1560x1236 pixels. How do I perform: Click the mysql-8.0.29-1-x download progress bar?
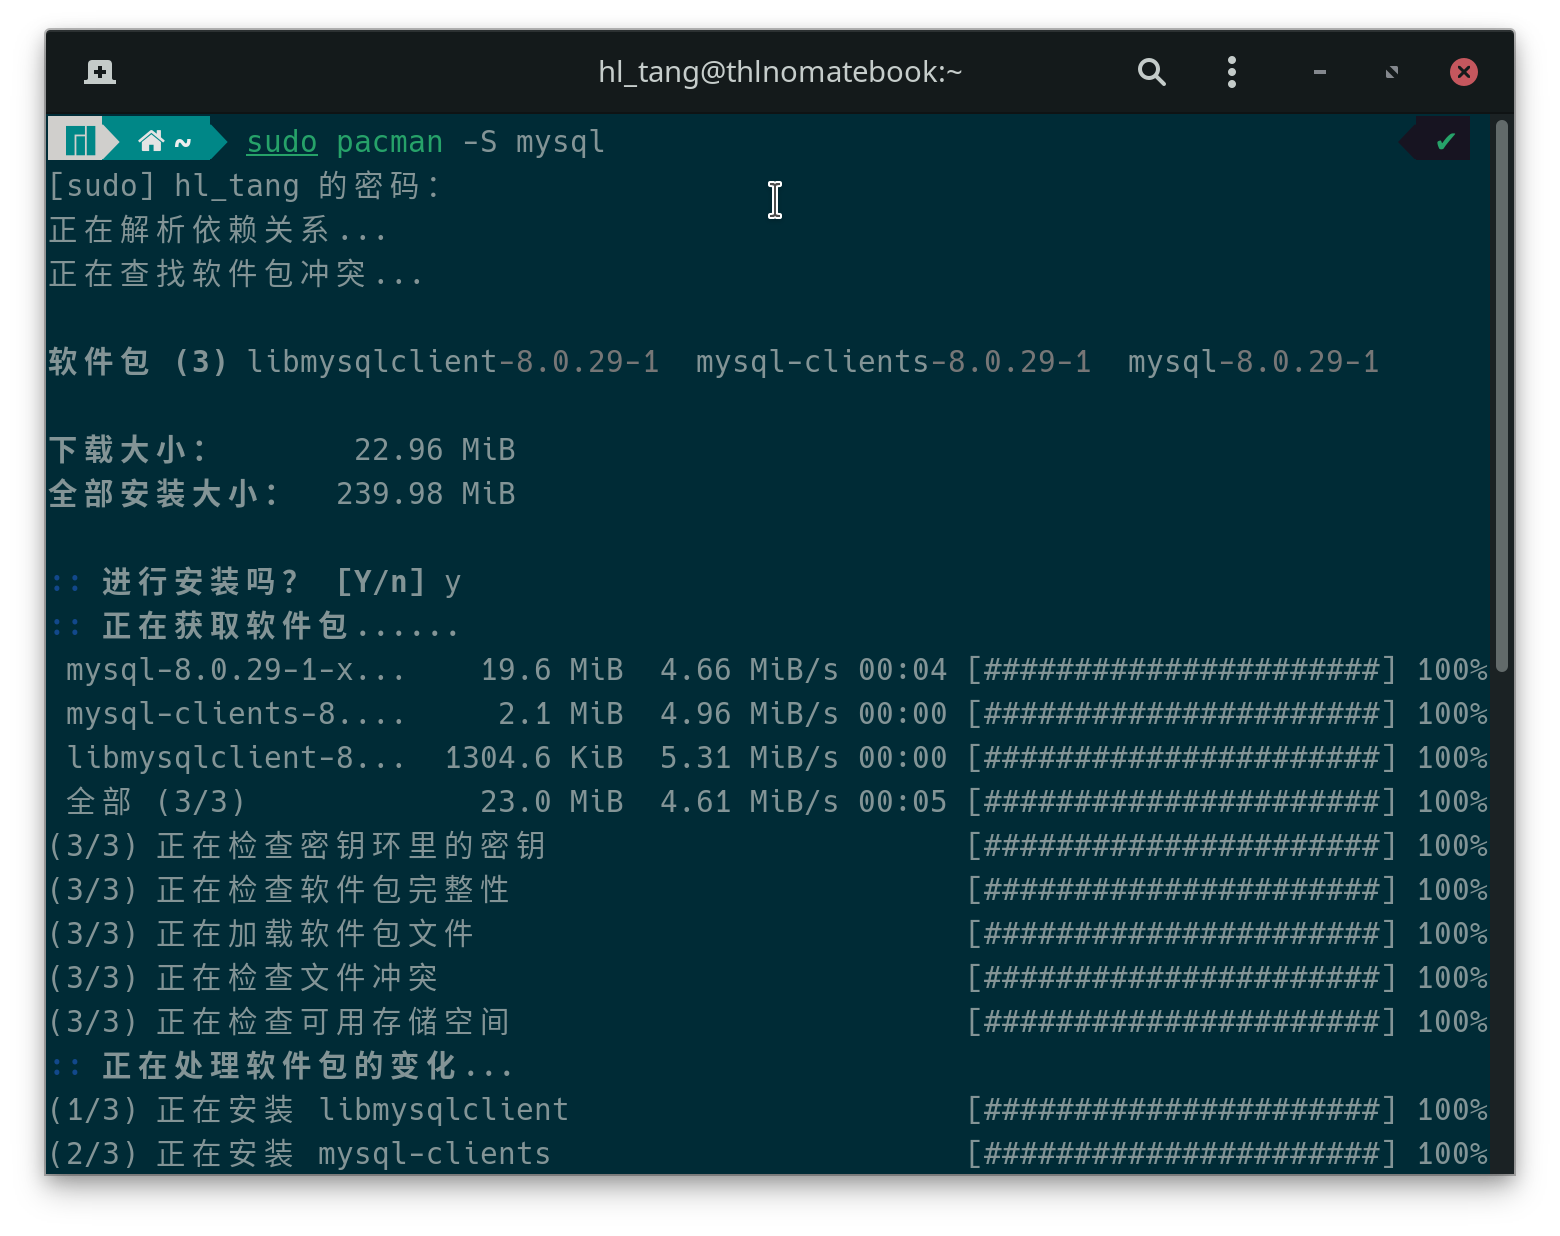(1181, 670)
